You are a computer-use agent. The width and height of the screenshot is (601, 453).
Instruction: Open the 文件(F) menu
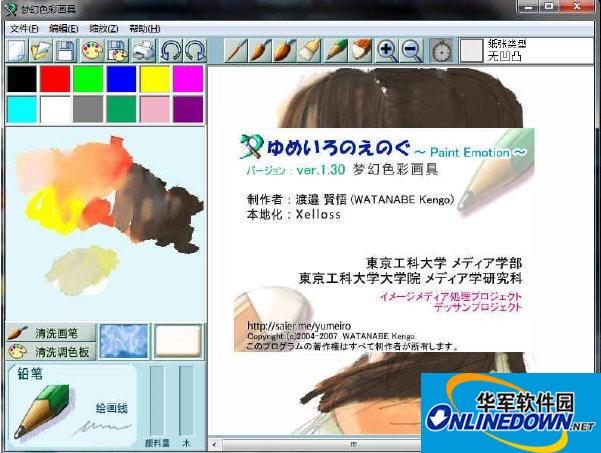click(24, 29)
